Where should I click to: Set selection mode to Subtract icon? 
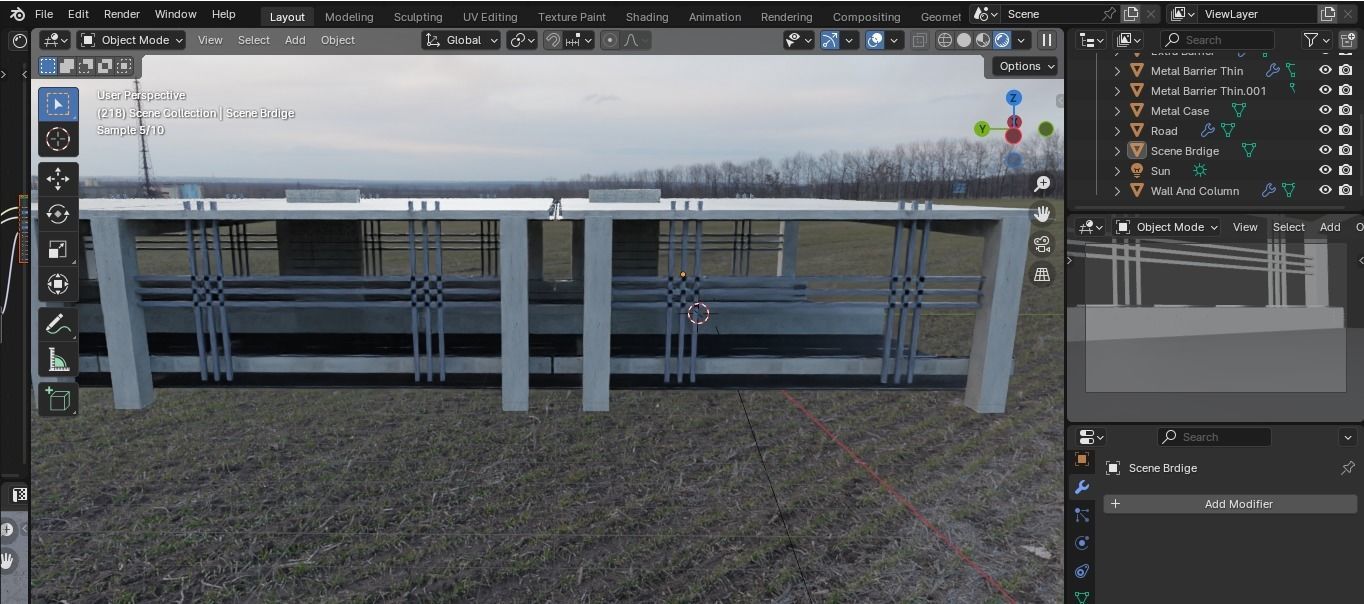point(86,66)
